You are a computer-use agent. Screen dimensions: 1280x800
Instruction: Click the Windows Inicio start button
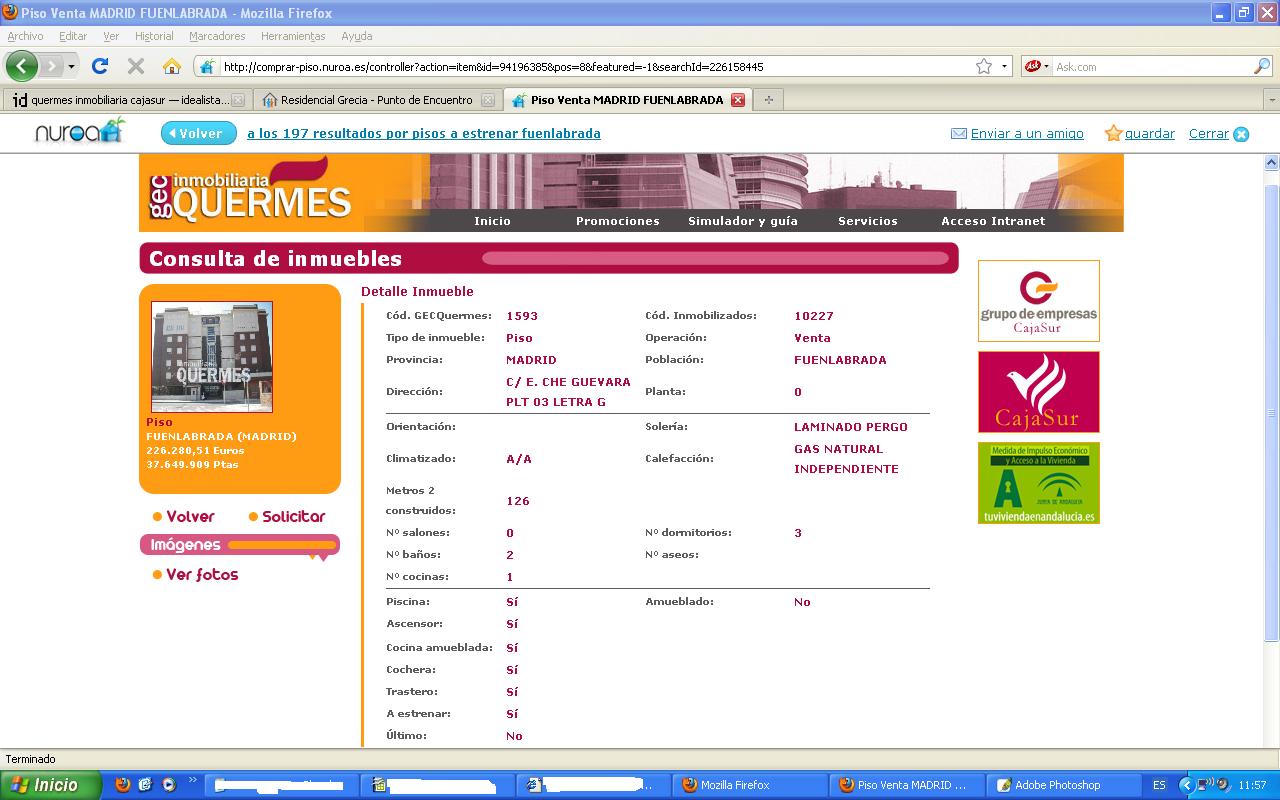click(x=50, y=785)
